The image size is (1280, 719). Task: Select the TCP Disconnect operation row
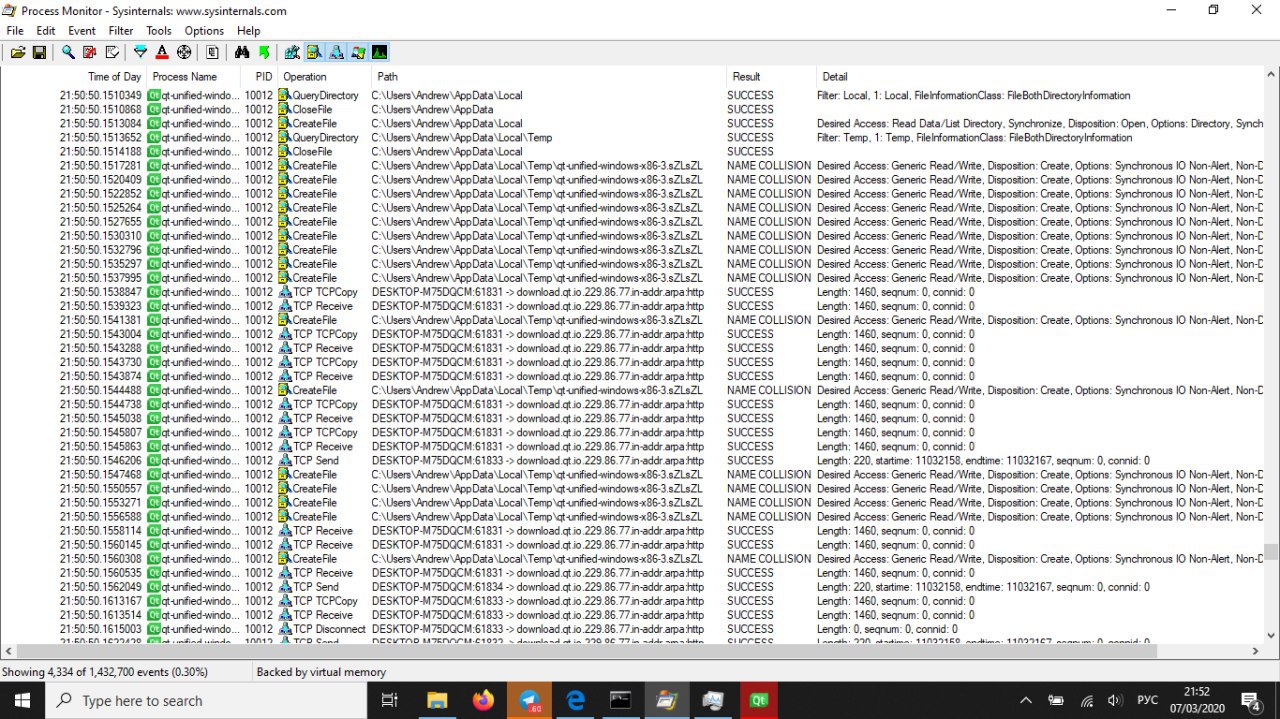coord(634,629)
